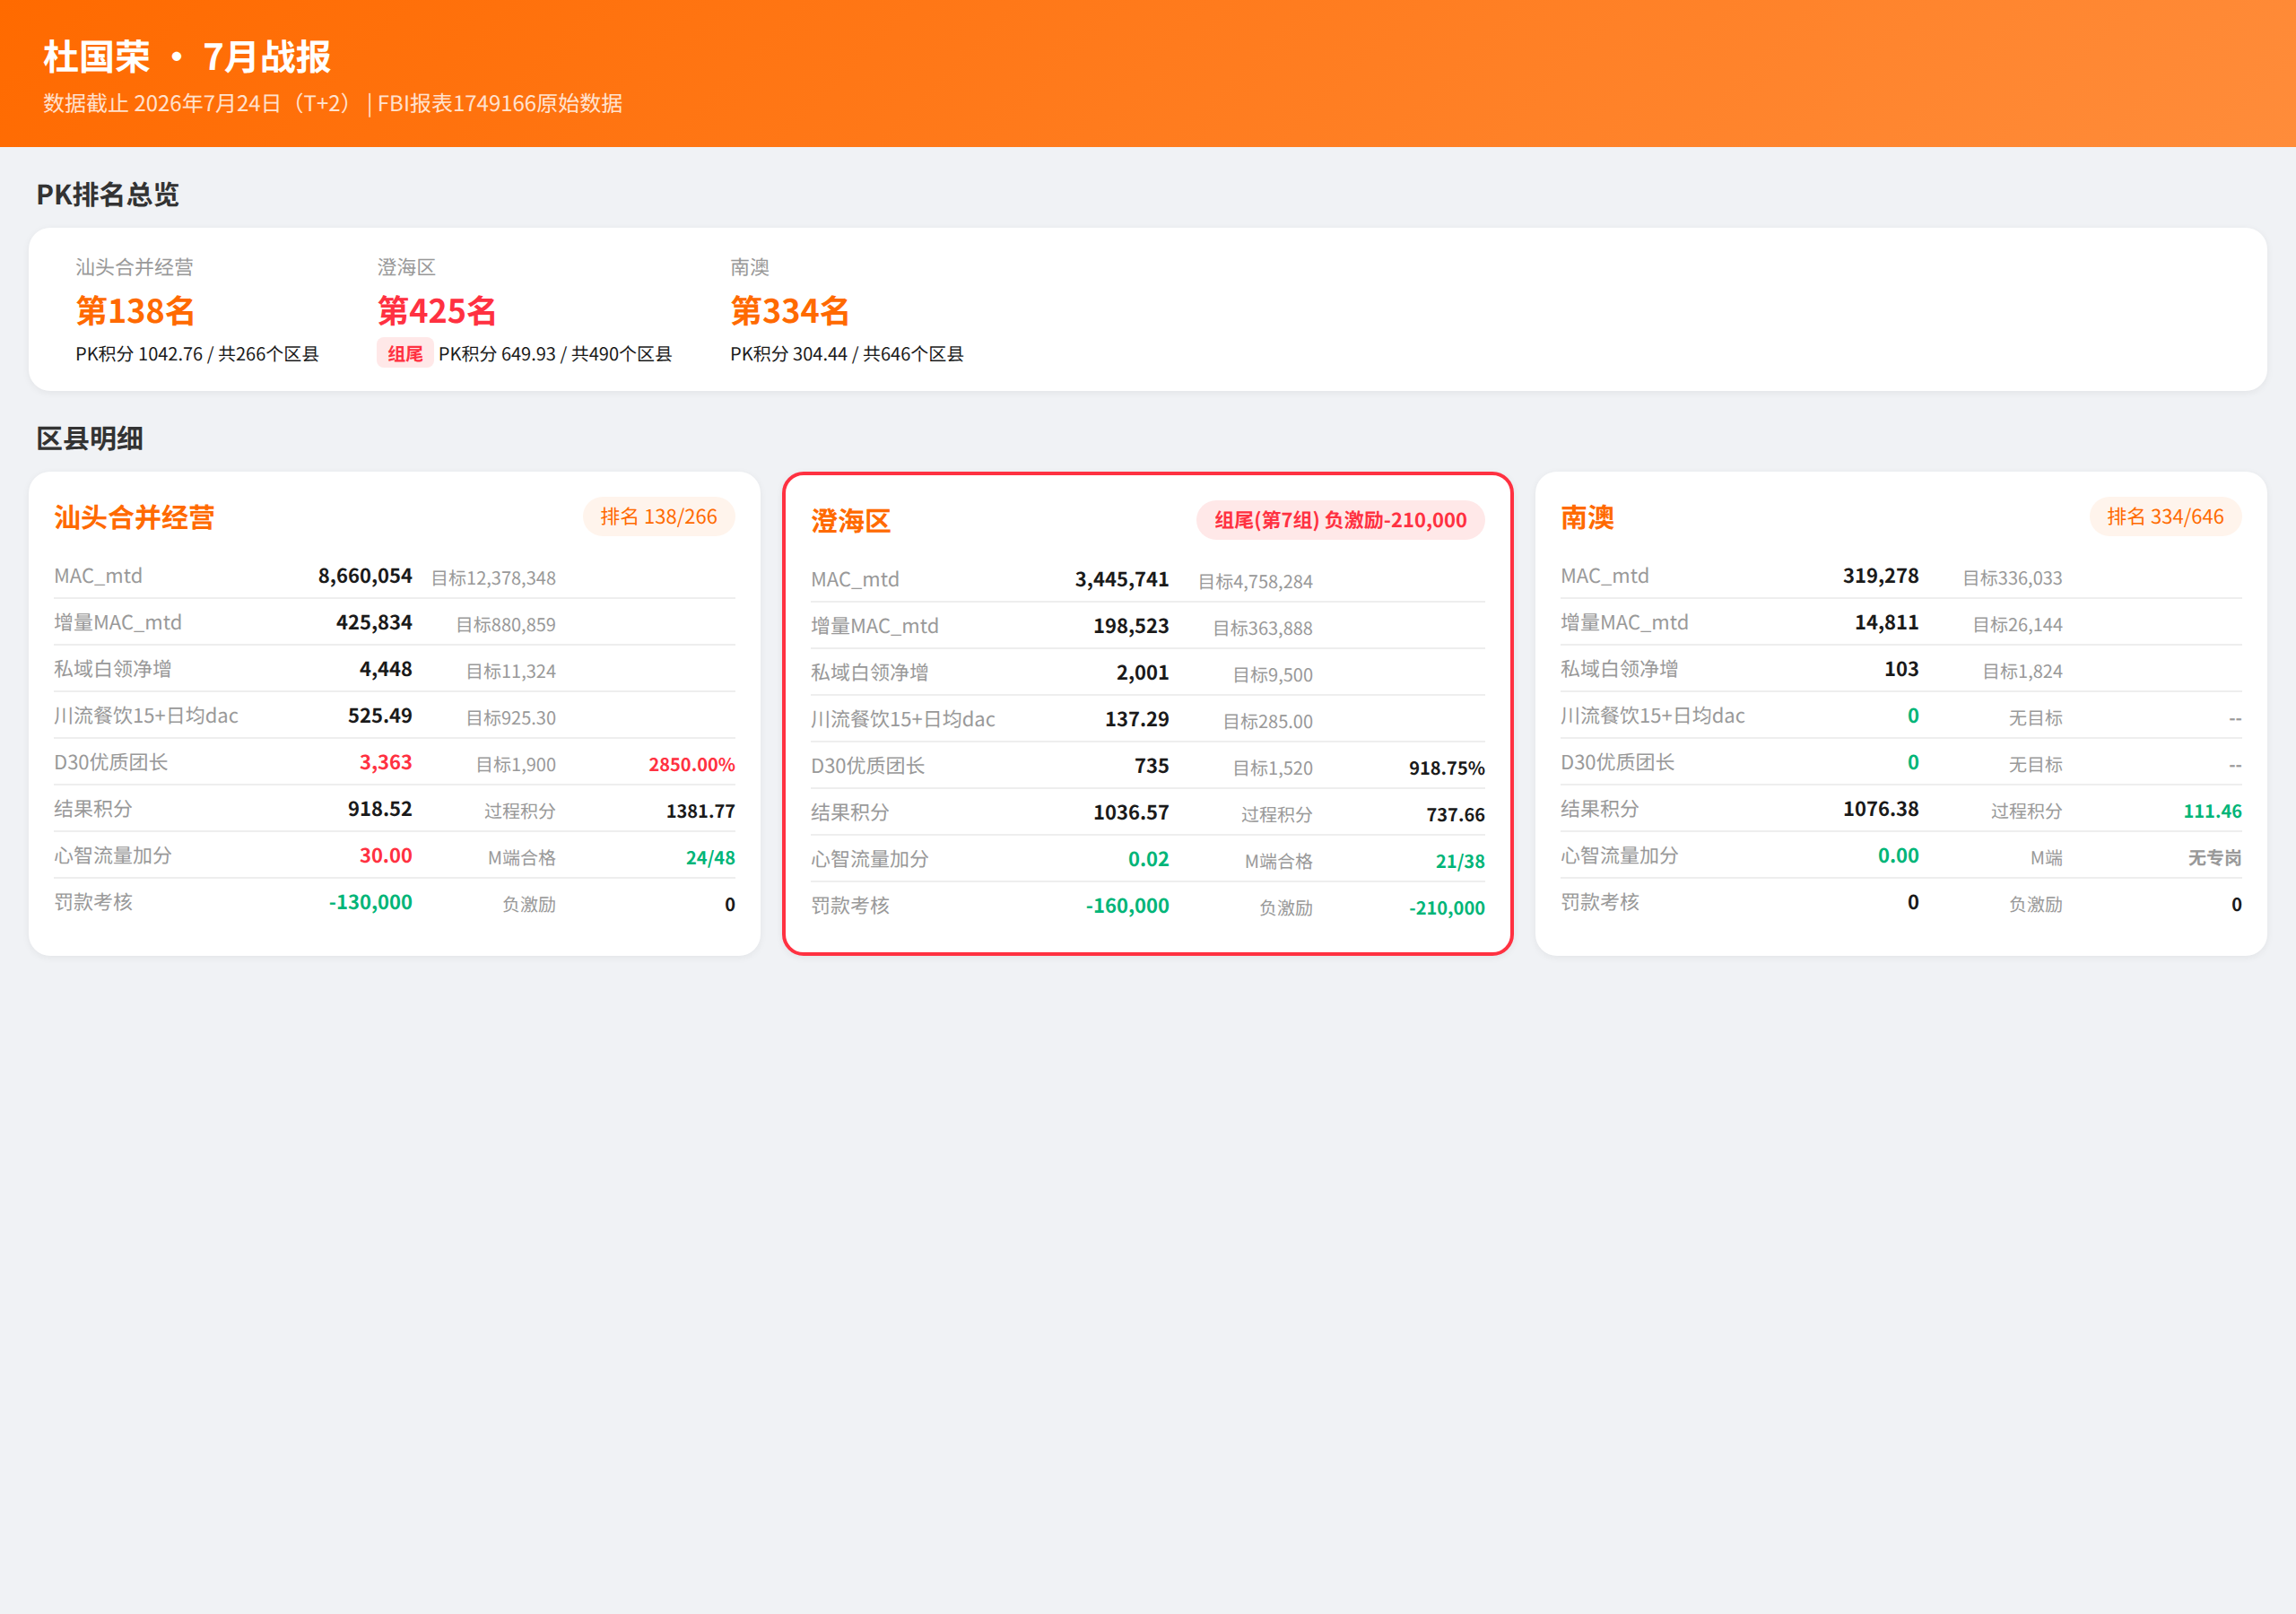
Task: Select the 第425名 ranking in overview
Action: 437,311
